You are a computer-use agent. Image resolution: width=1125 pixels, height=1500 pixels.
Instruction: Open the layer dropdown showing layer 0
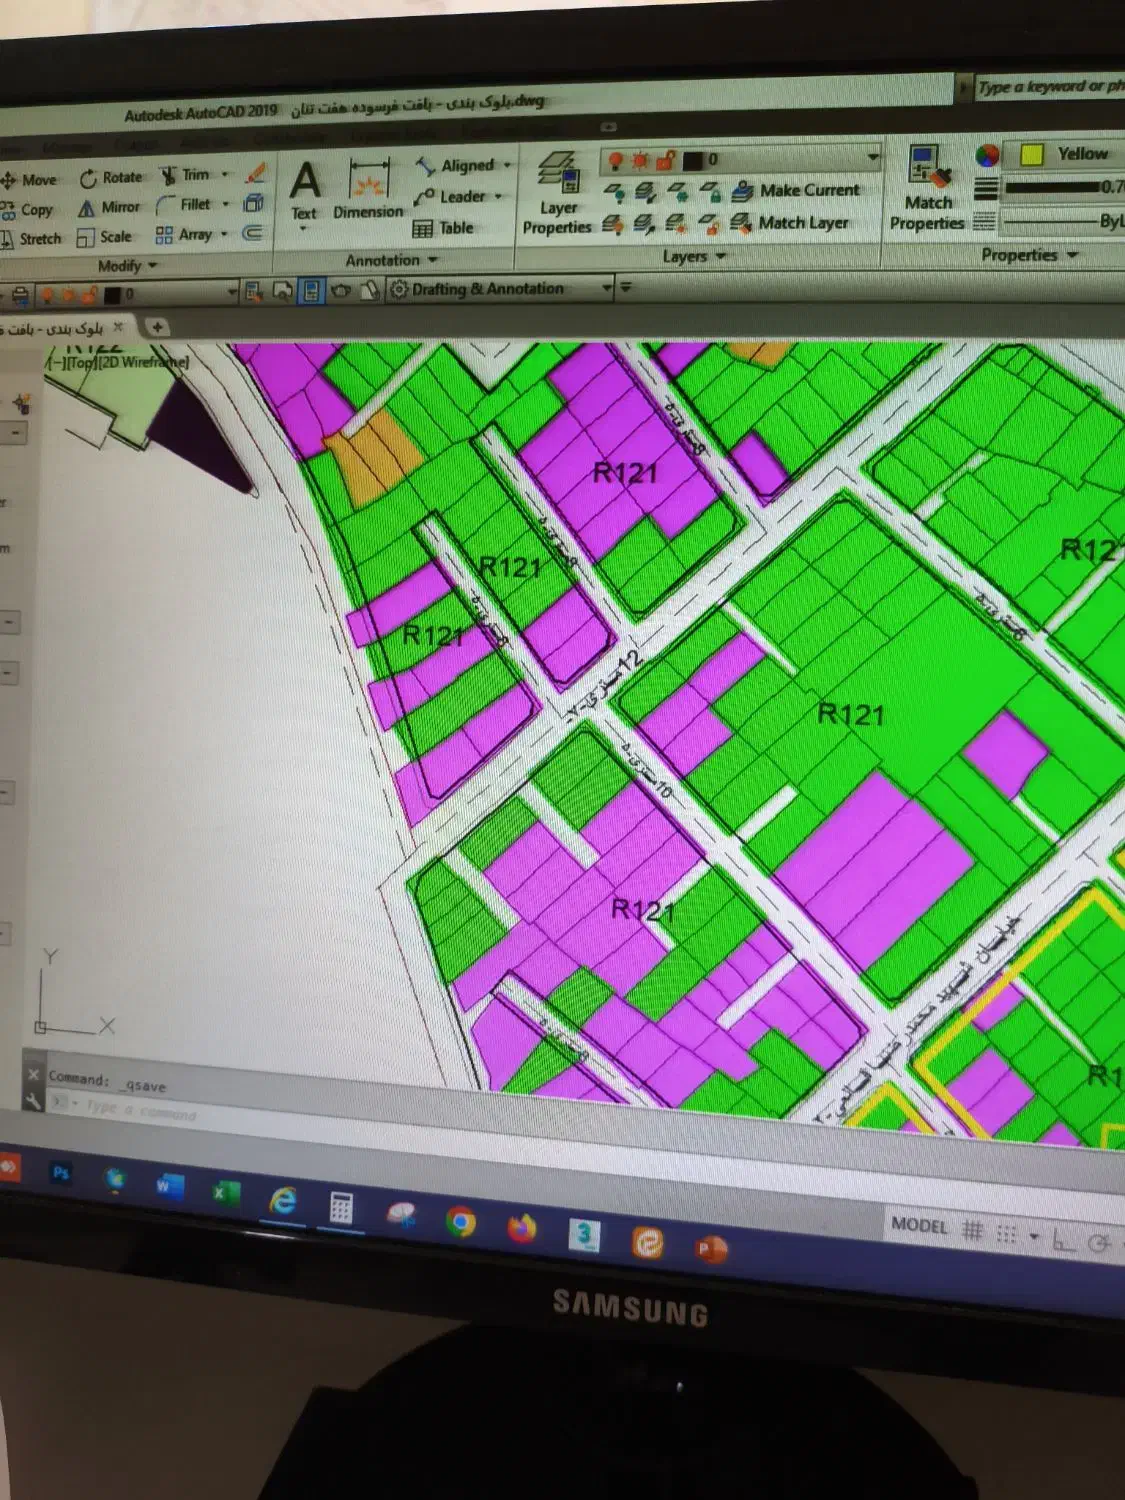740,159
